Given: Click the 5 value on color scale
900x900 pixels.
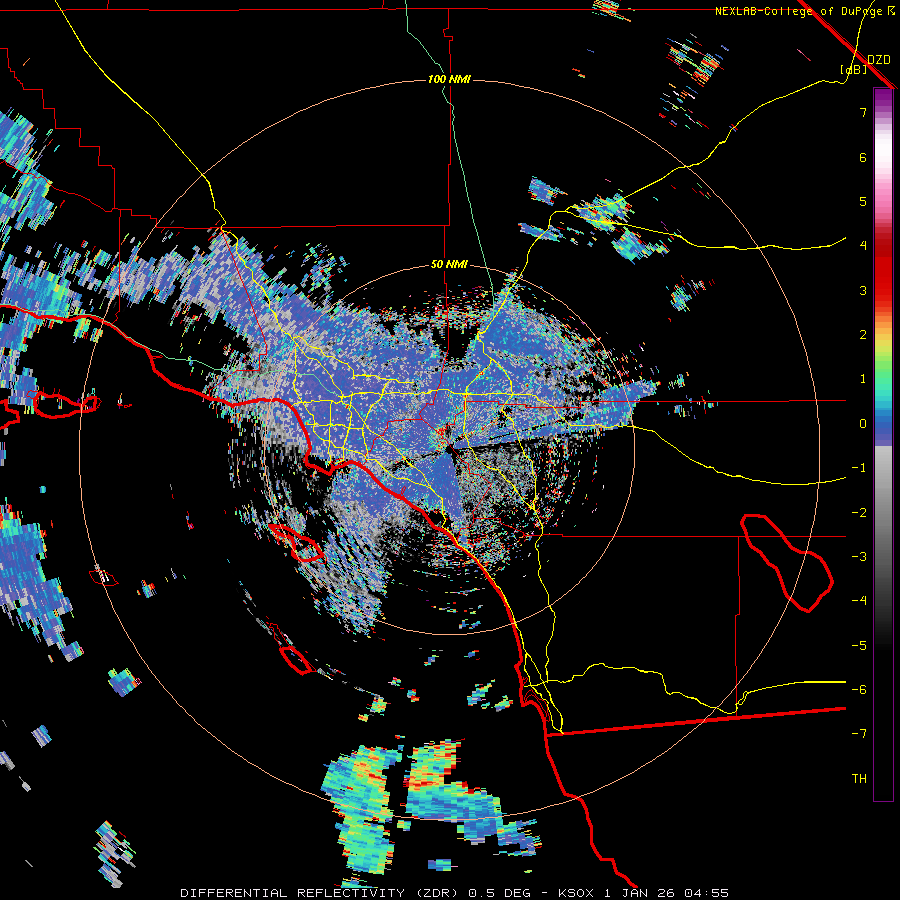Looking at the screenshot, I should (x=863, y=201).
